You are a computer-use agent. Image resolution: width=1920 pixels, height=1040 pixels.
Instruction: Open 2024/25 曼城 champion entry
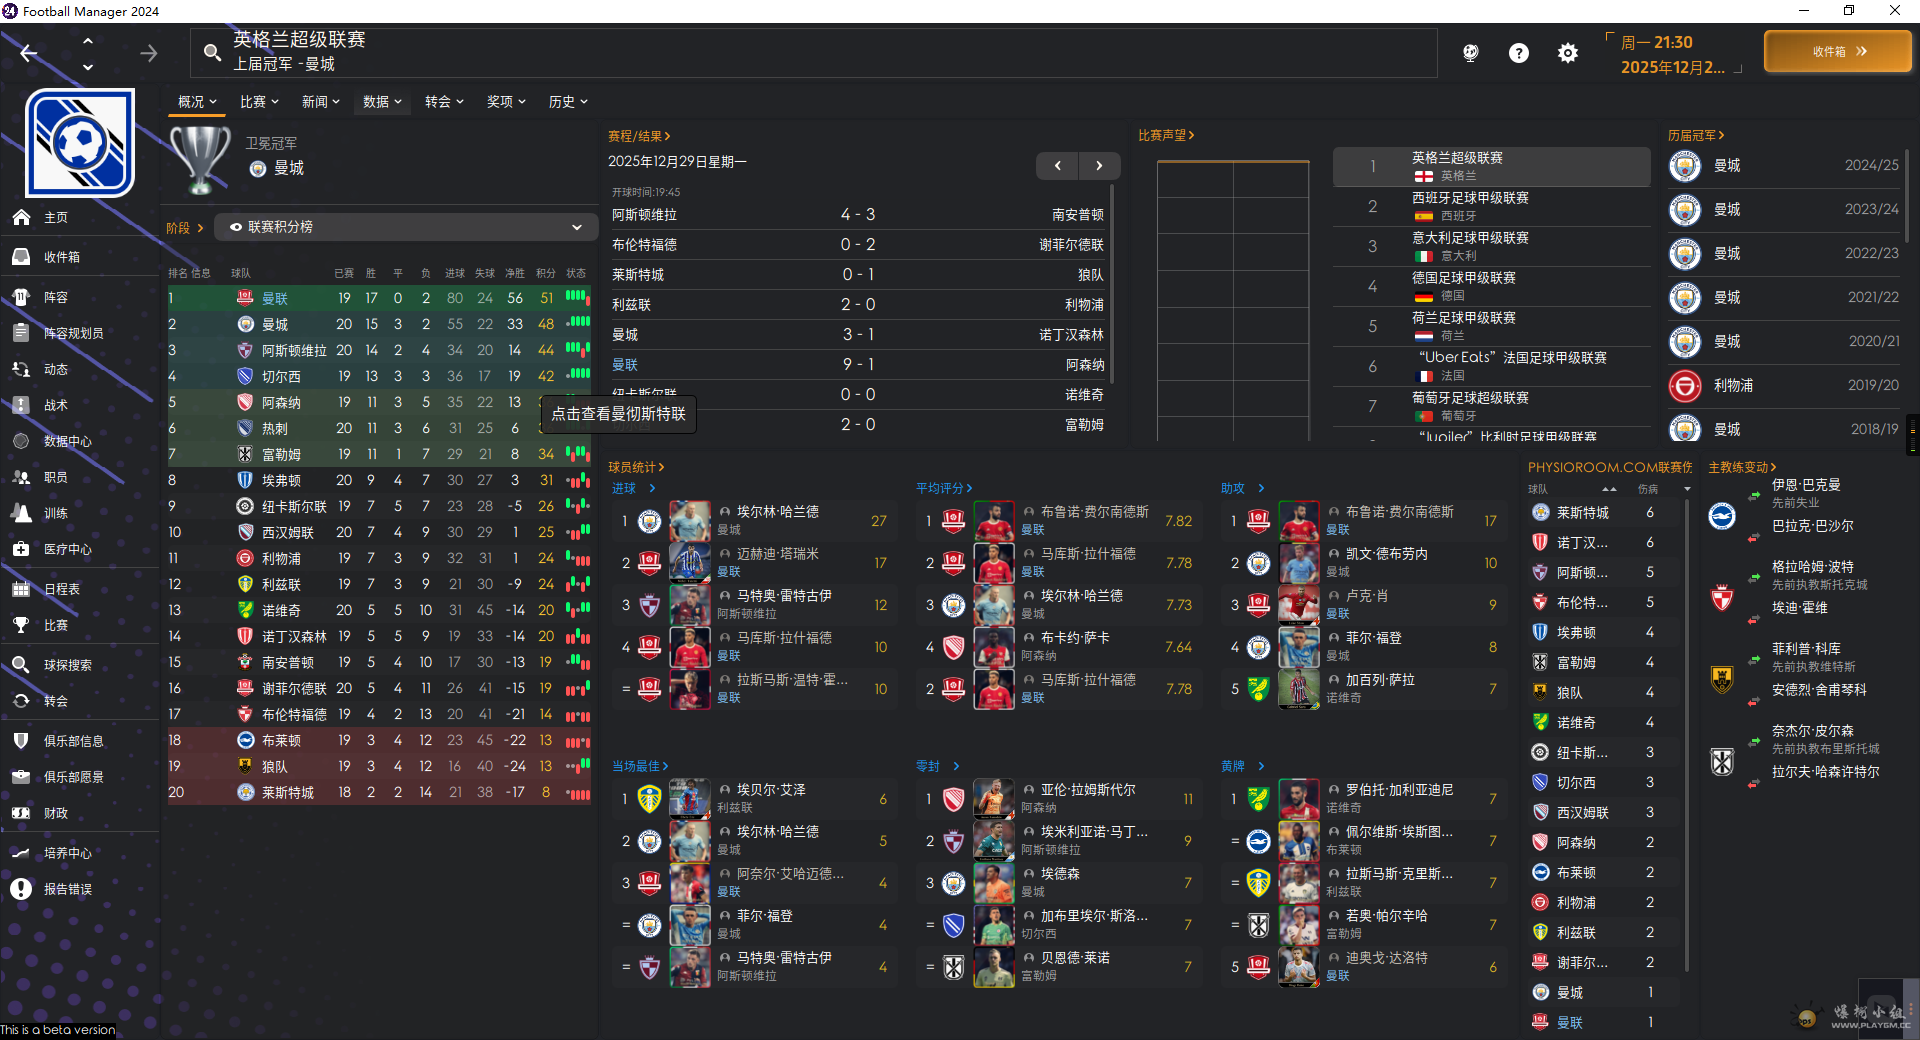tap(1785, 166)
